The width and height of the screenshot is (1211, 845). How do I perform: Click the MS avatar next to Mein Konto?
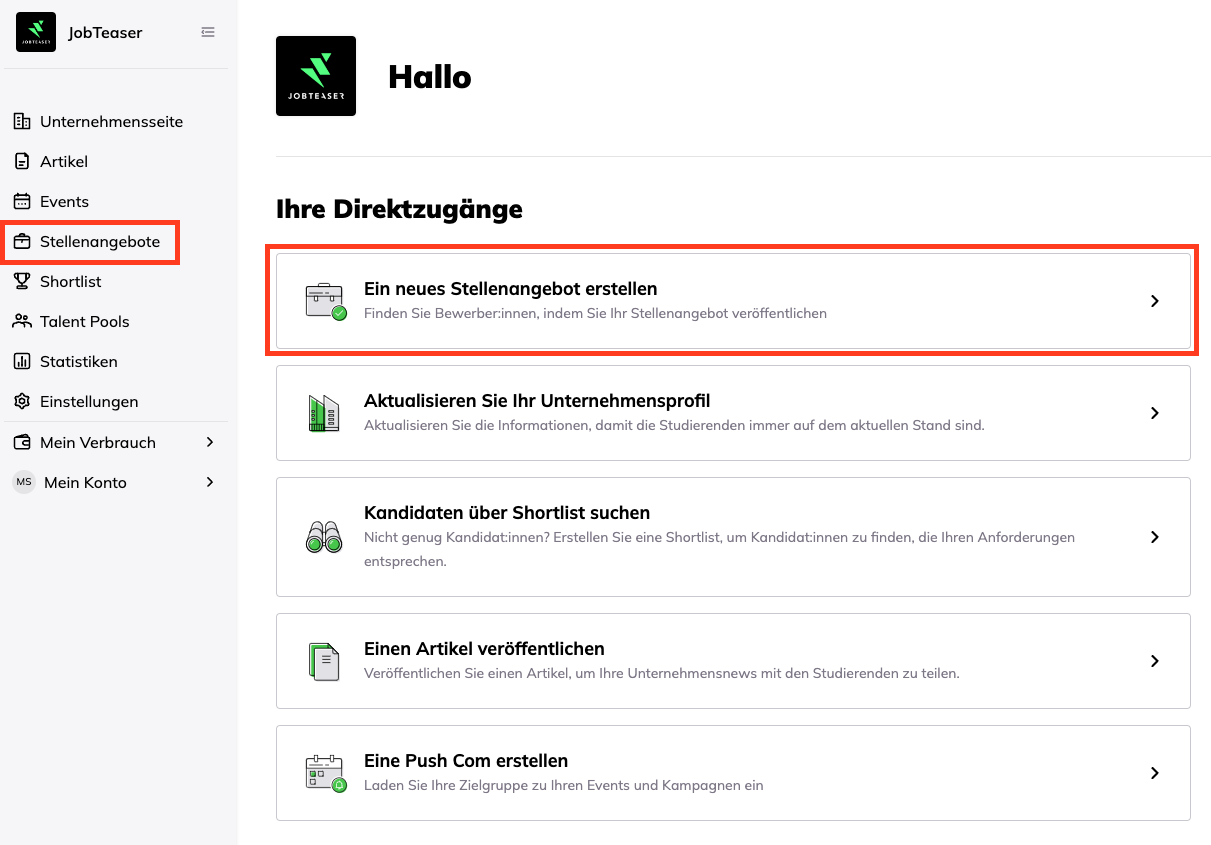[24, 482]
